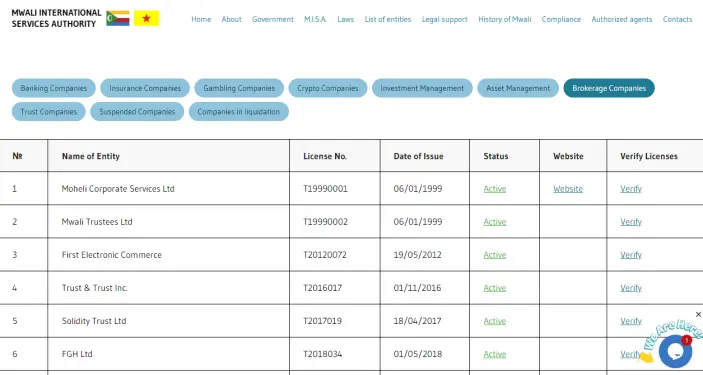Verify license of Trust & Trust Inc.
703x375 pixels.
point(631,288)
